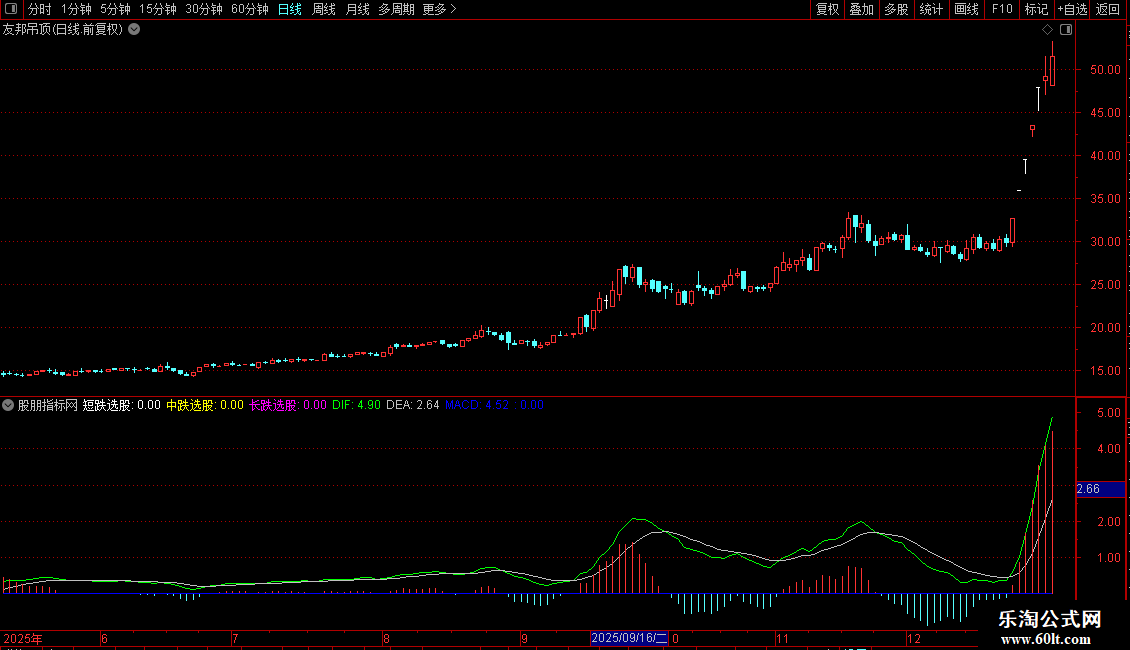This screenshot has width=1130, height=650.
Task: Open 多股 multi-stock view
Action: pos(896,9)
